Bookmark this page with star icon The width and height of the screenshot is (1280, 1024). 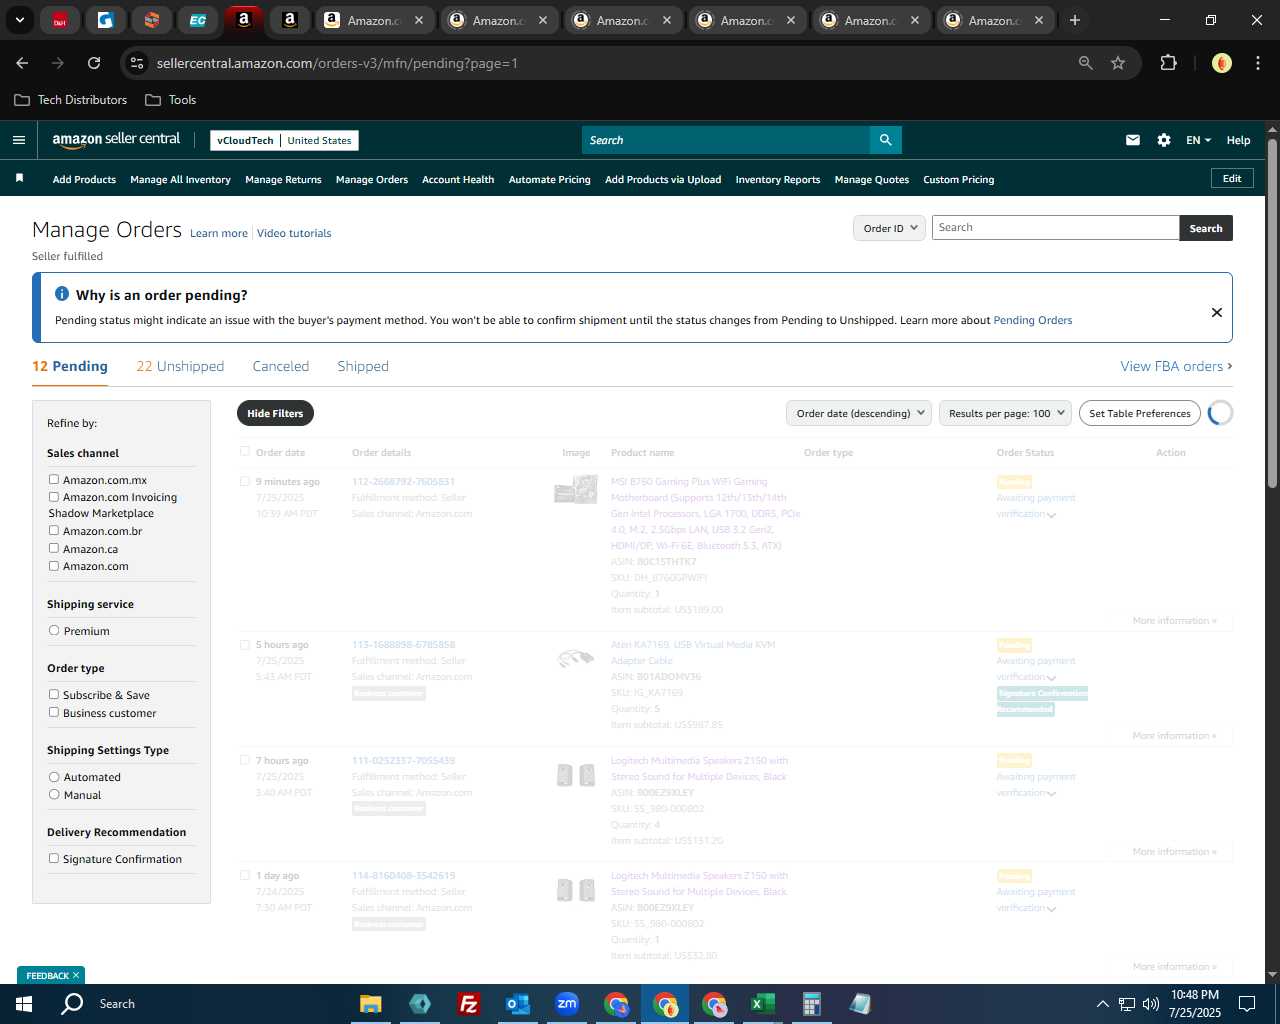coord(1118,63)
